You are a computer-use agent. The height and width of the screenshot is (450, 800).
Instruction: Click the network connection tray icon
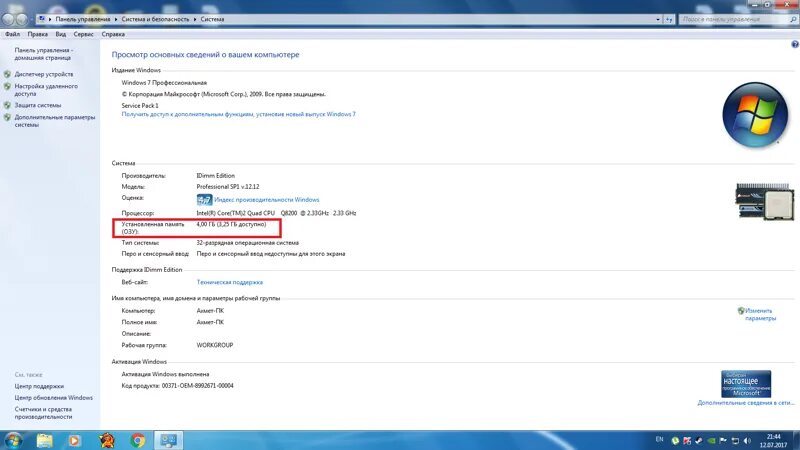tap(735, 440)
